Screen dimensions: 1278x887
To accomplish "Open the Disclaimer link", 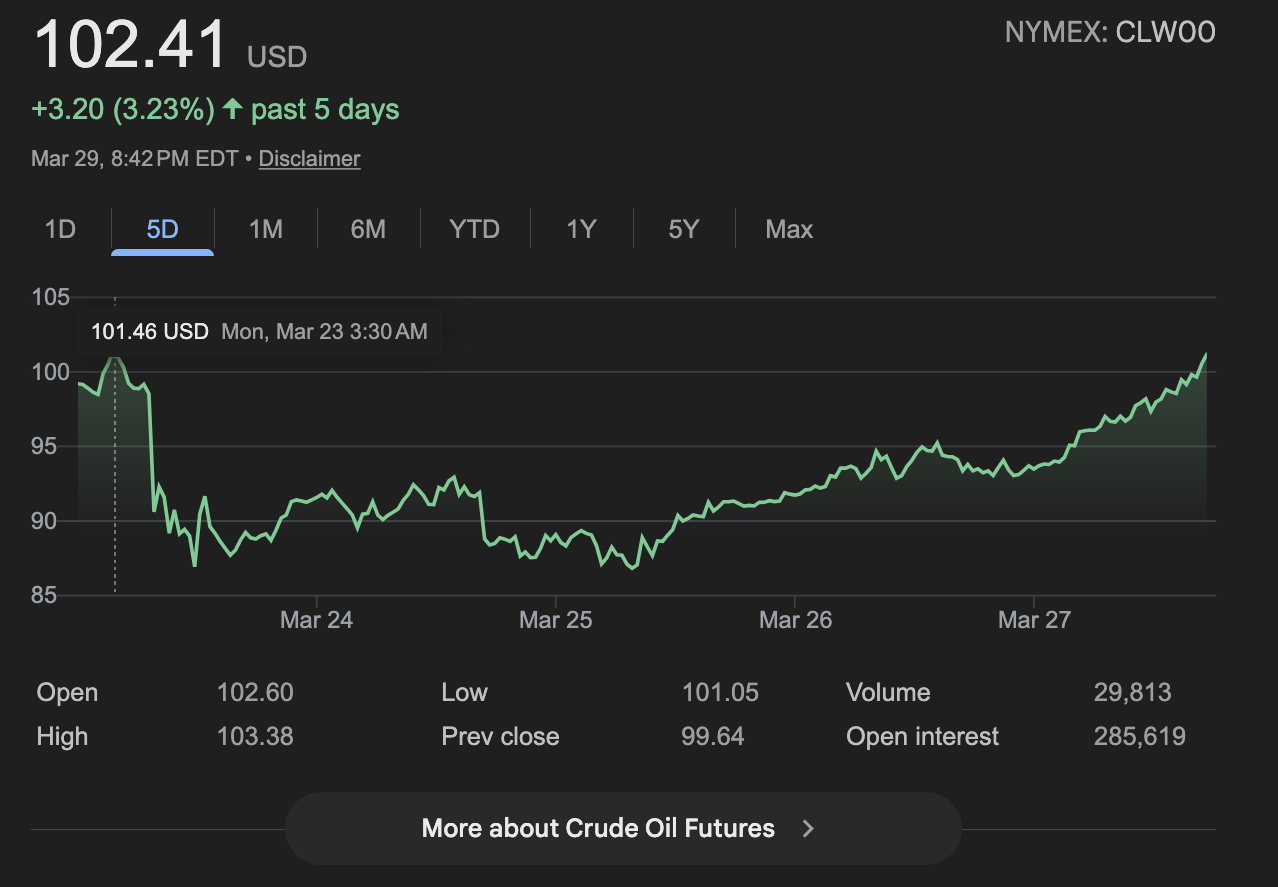I will [309, 158].
